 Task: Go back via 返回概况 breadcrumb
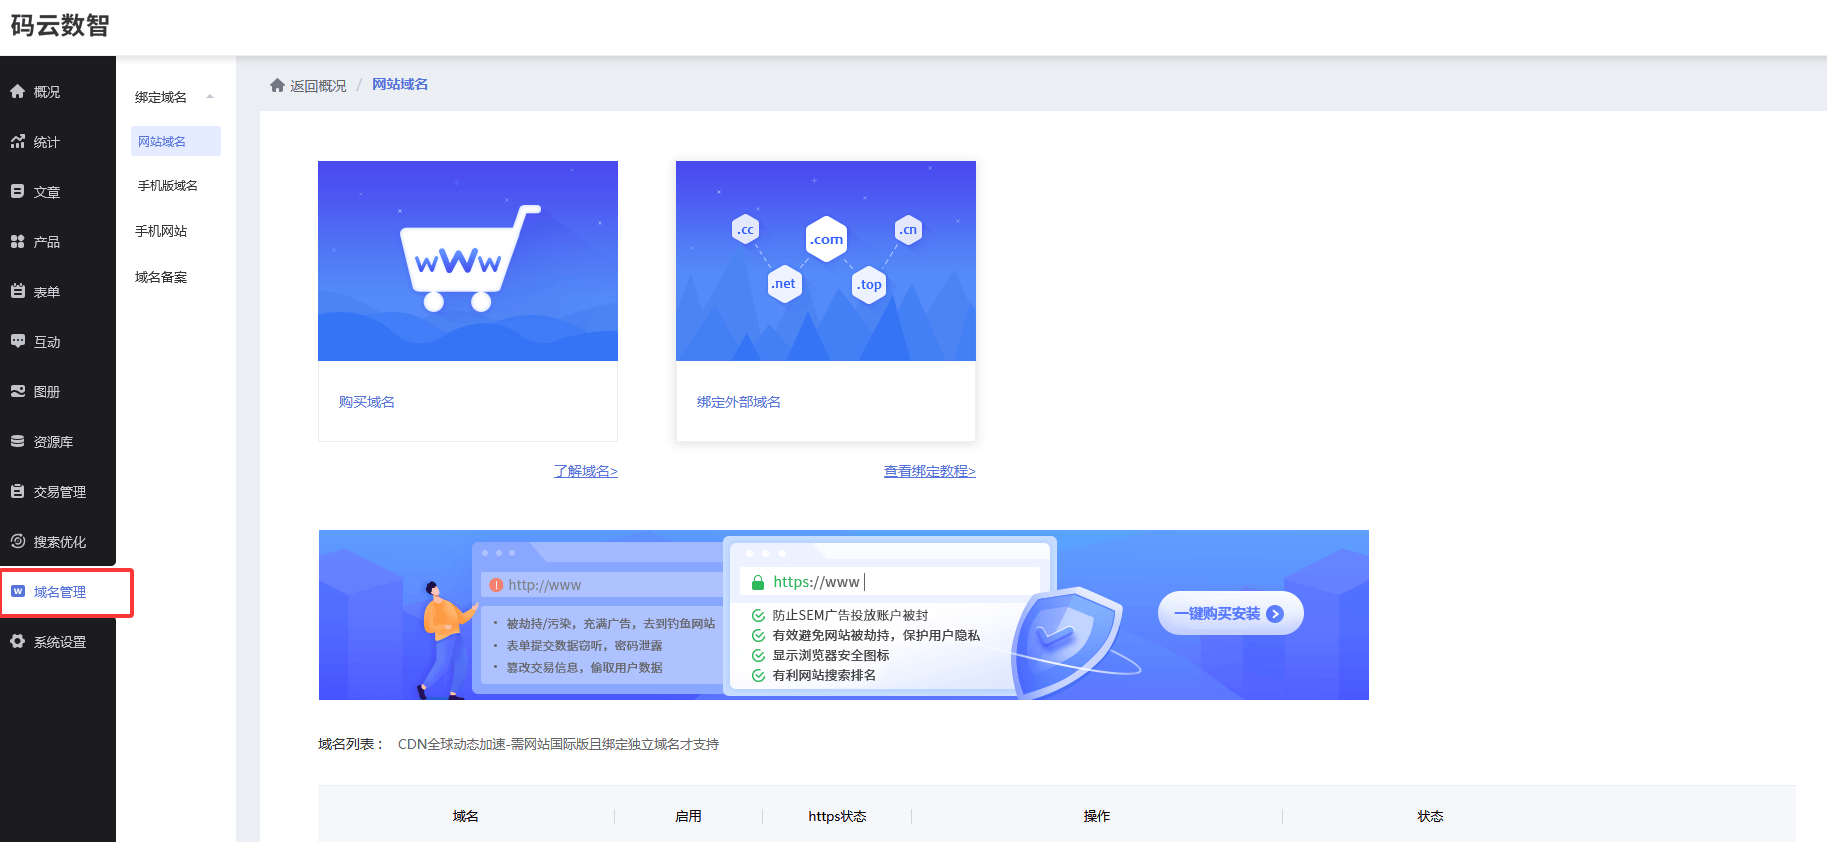[x=317, y=86]
